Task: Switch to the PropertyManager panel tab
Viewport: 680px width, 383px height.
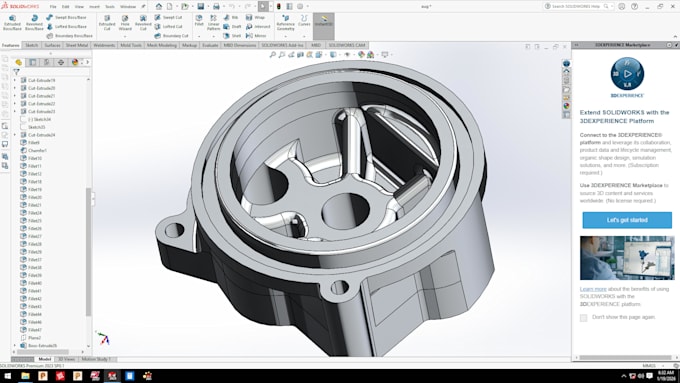Action: coord(33,62)
